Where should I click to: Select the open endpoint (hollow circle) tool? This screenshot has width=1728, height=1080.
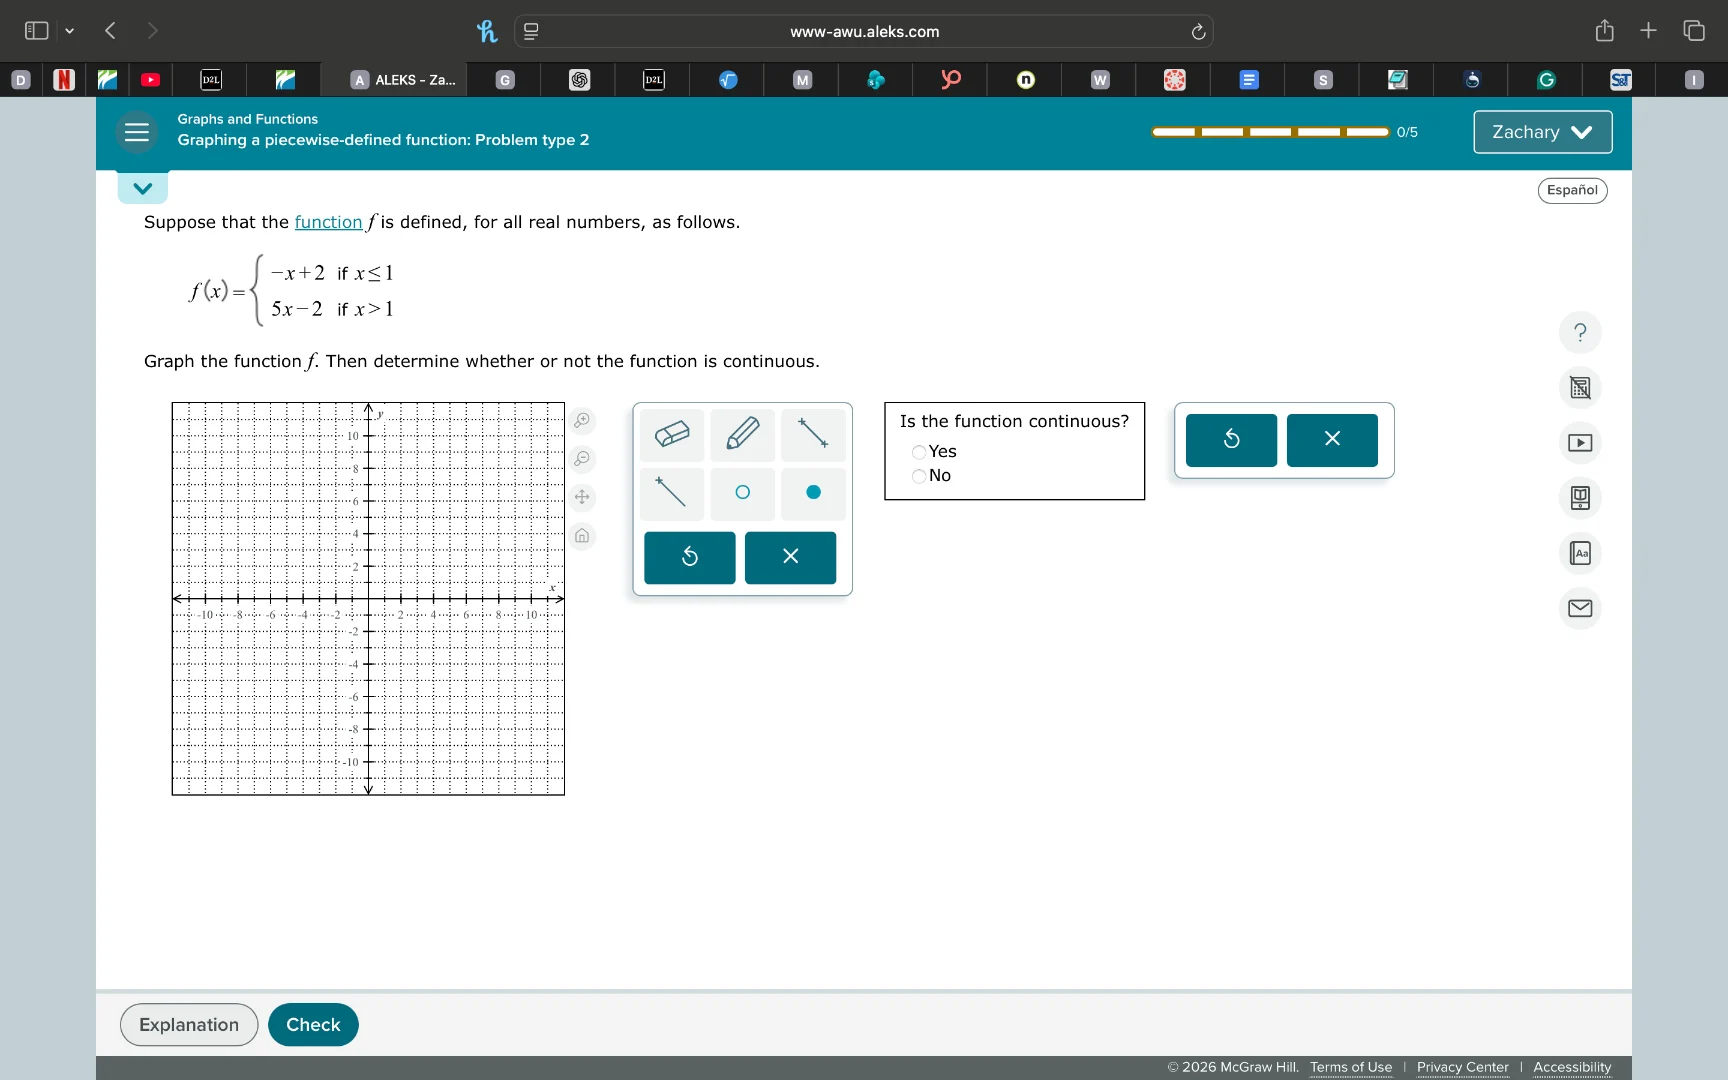click(x=741, y=493)
